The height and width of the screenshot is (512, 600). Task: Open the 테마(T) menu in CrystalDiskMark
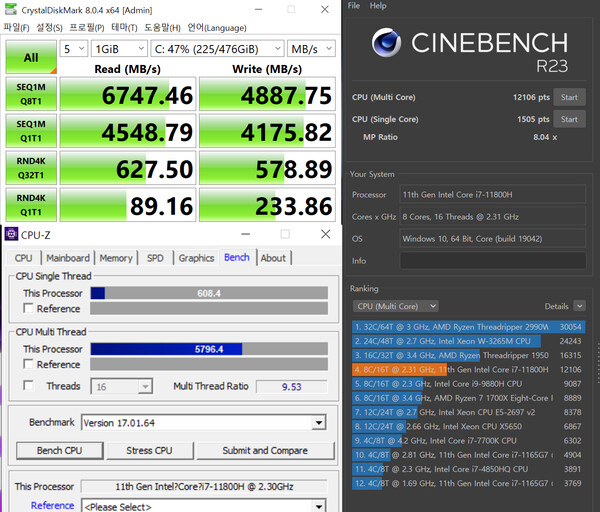pos(124,28)
